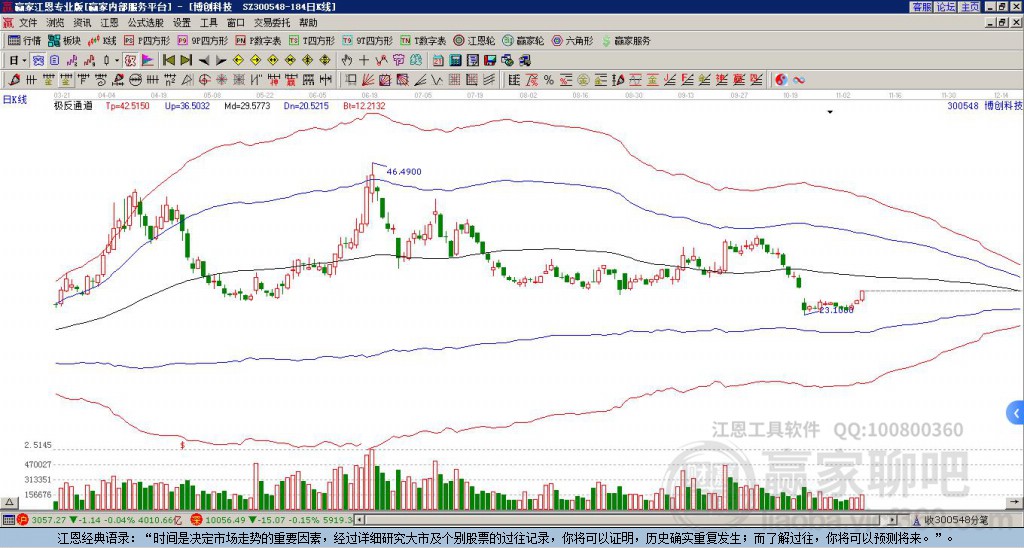Click the 46.4900 high price label
The image size is (1024, 548).
(404, 172)
